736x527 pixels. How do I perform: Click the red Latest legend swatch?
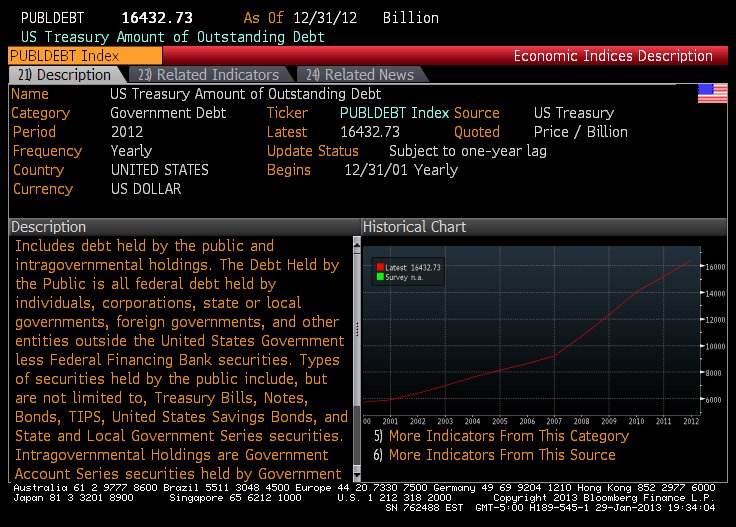(380, 267)
